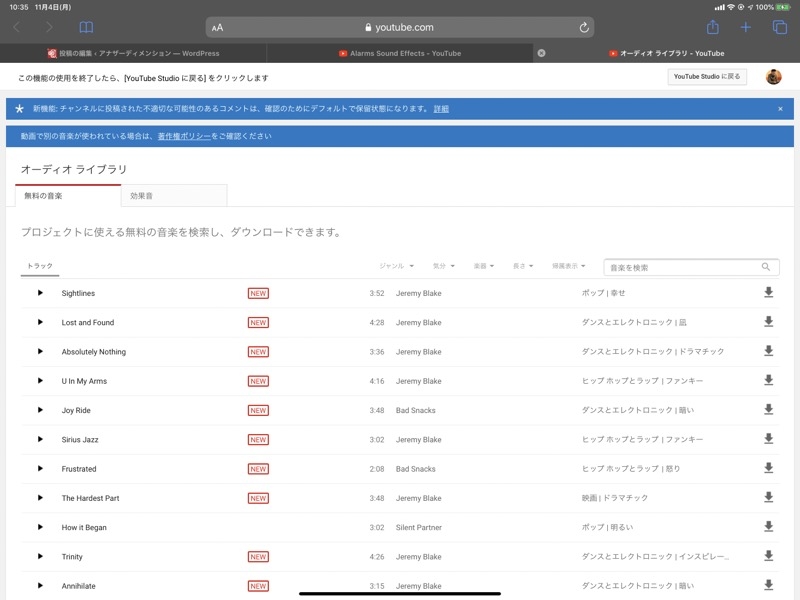Open the 著作権ポリシー copyright policy link
This screenshot has width=800, height=600.
(184, 136)
